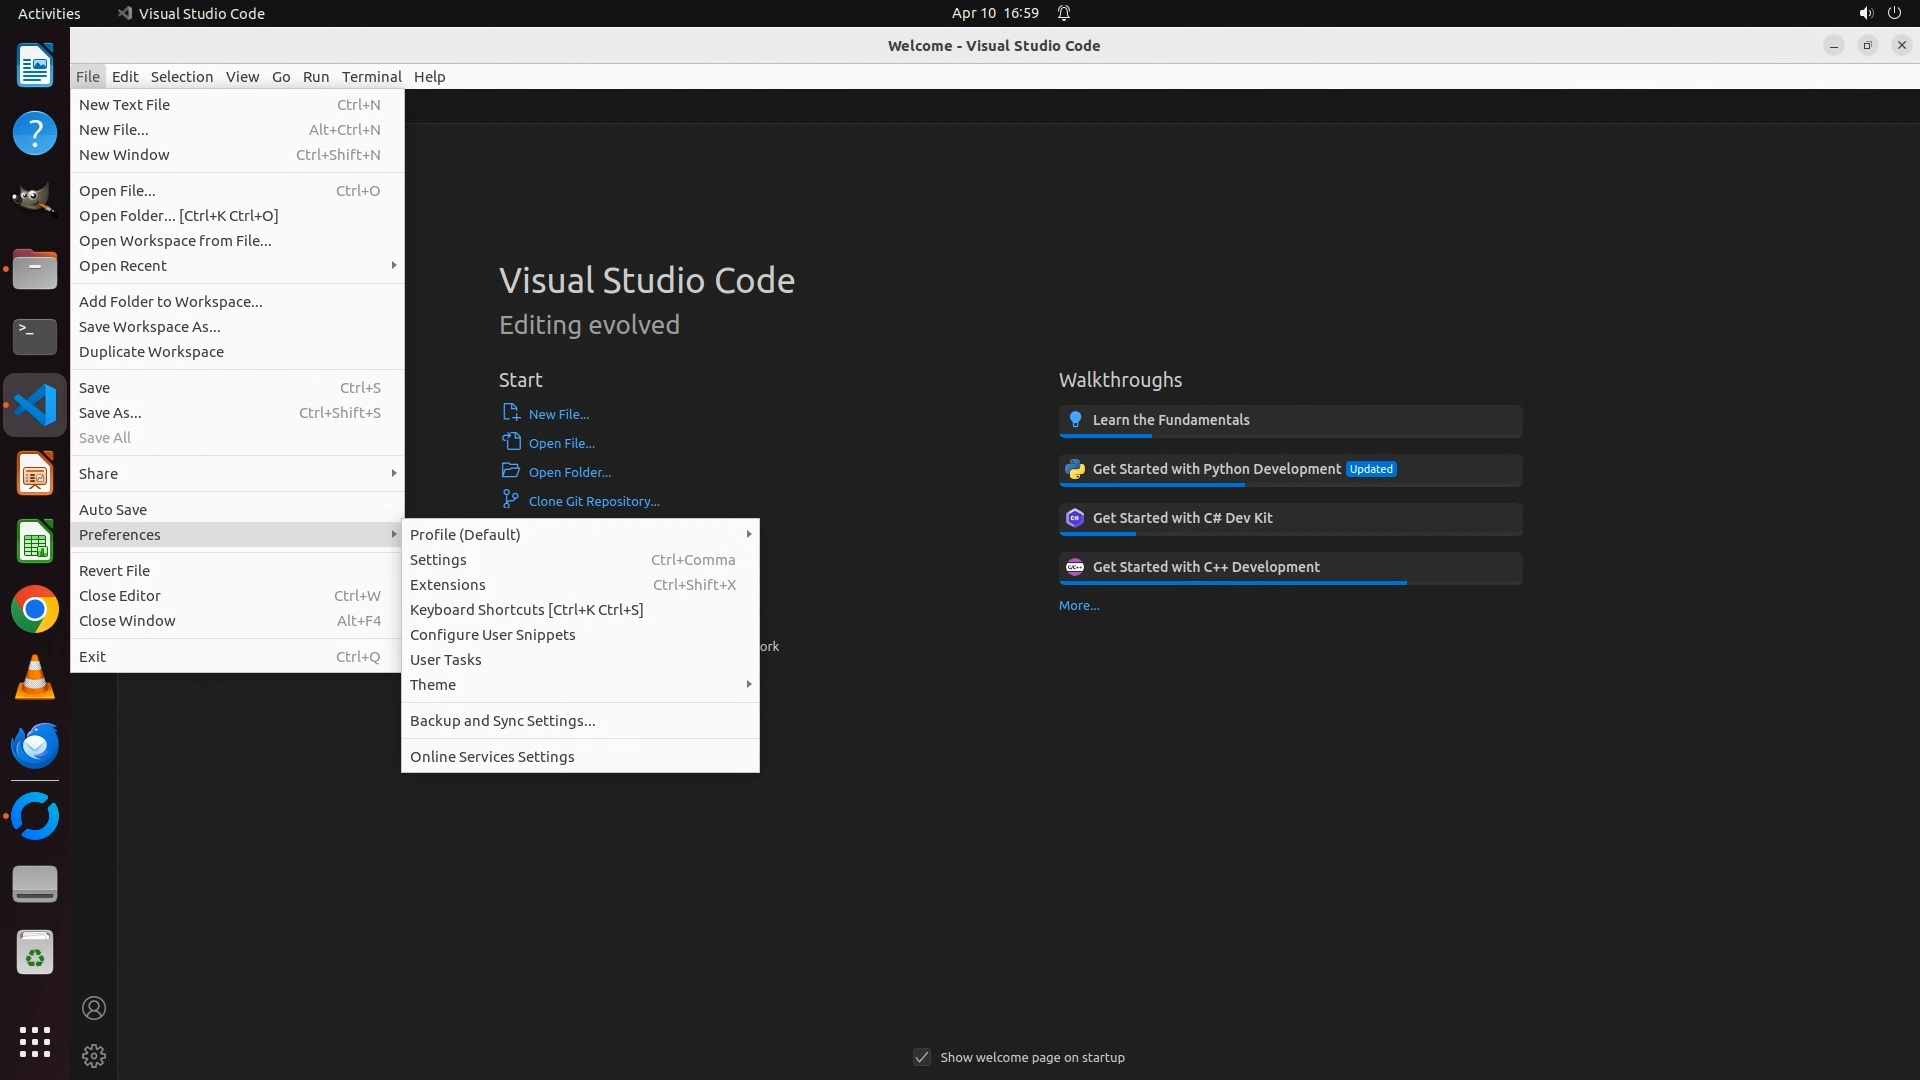Open the notification bell in top bar

tap(1064, 13)
